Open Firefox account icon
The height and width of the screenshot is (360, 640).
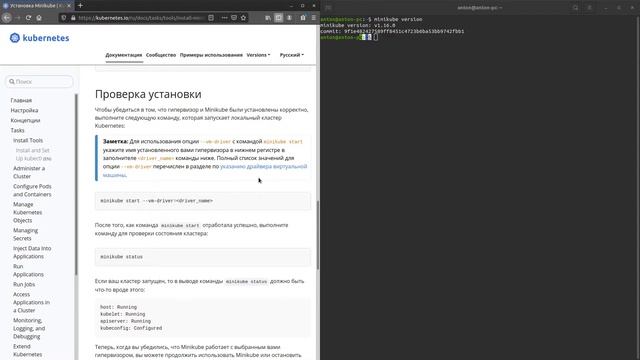point(289,18)
